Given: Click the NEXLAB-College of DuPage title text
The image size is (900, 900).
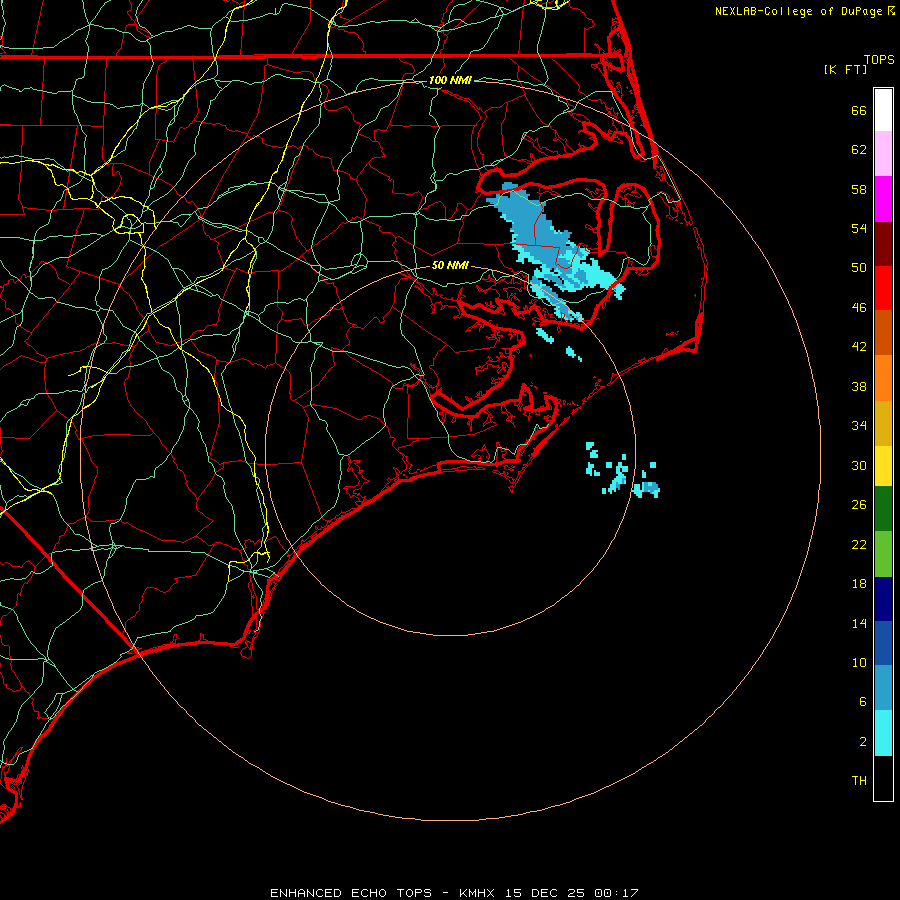Looking at the screenshot, I should 799,11.
